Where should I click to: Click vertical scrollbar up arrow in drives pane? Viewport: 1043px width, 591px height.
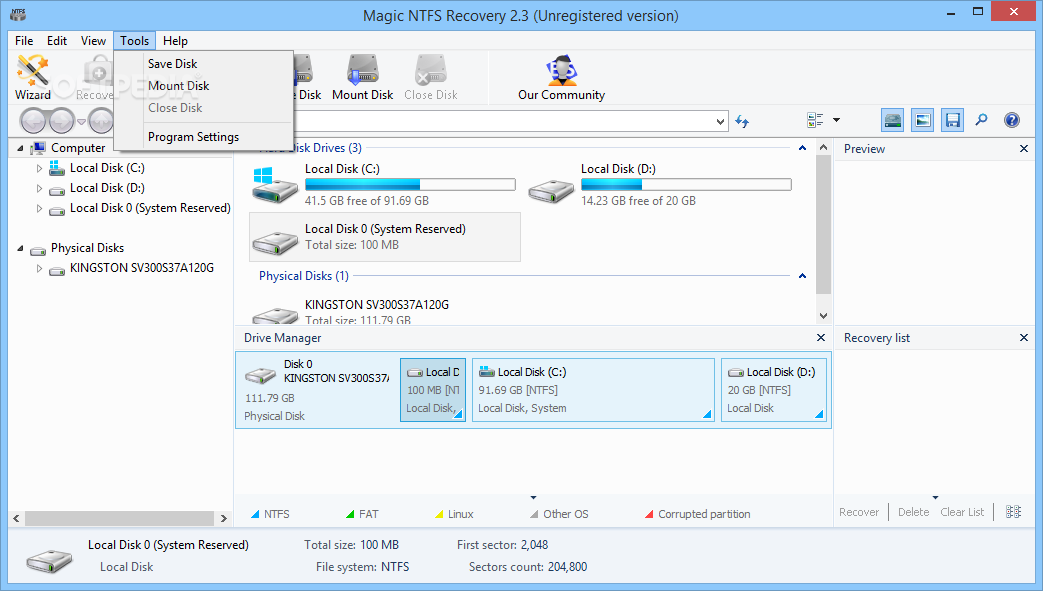[x=823, y=147]
